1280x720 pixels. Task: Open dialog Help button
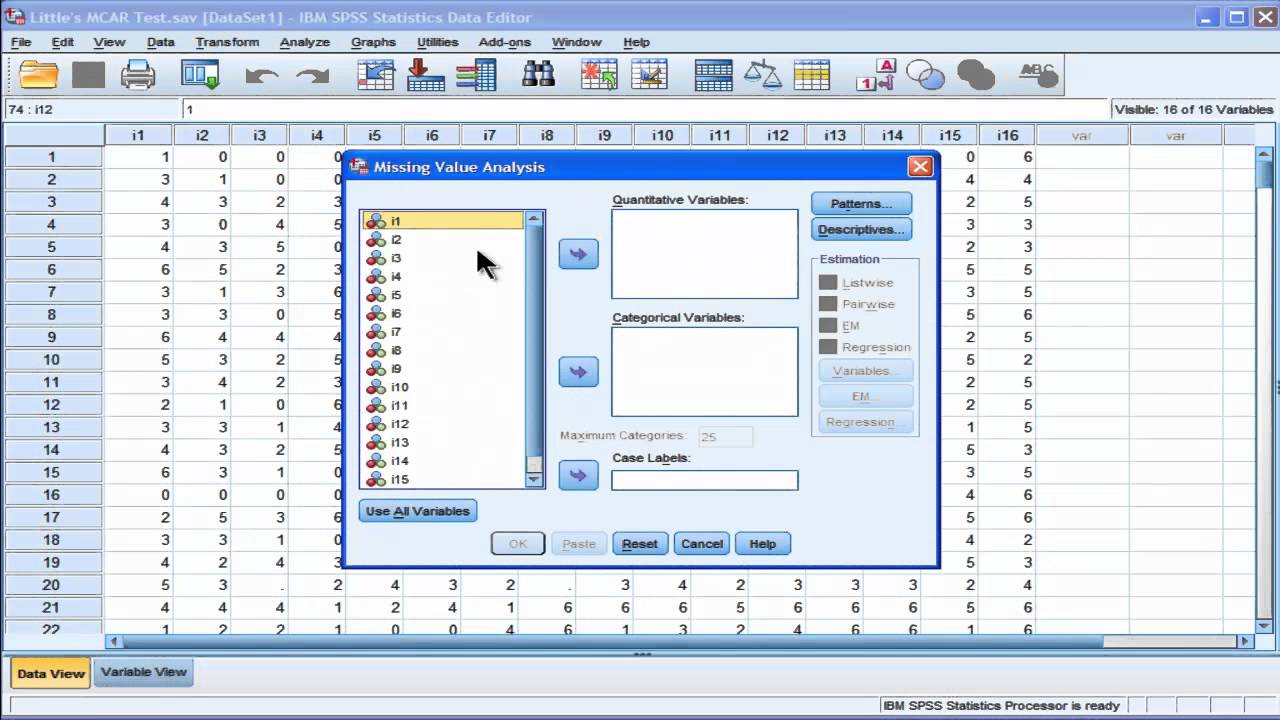click(x=763, y=544)
